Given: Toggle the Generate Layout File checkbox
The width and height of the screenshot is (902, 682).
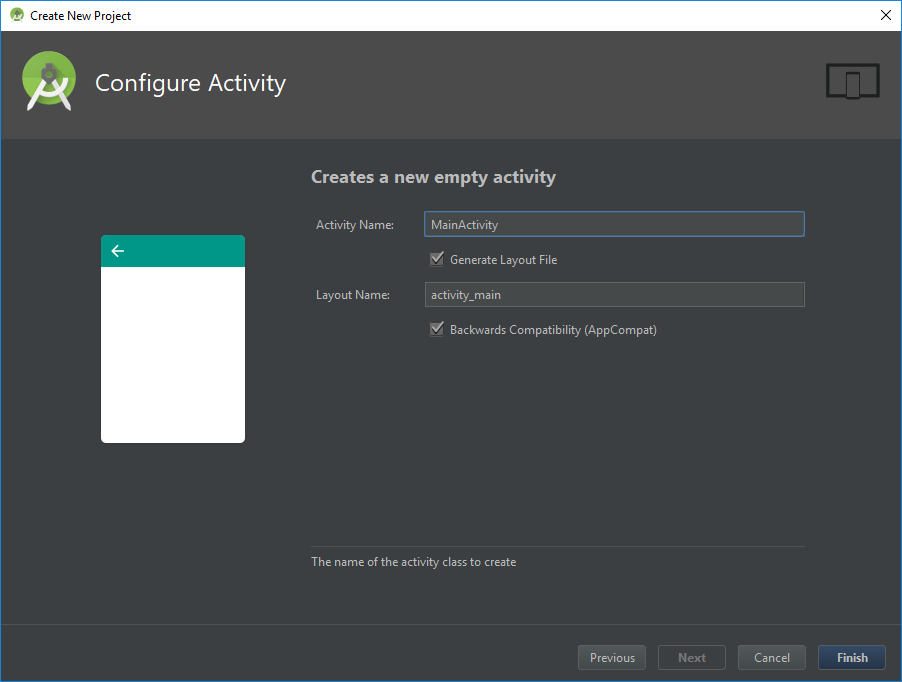Looking at the screenshot, I should click(x=437, y=260).
